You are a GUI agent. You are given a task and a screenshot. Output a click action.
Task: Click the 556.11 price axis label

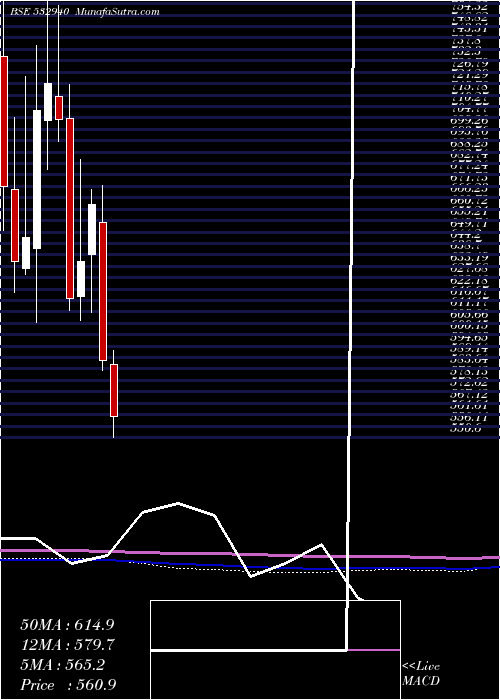pos(470,419)
